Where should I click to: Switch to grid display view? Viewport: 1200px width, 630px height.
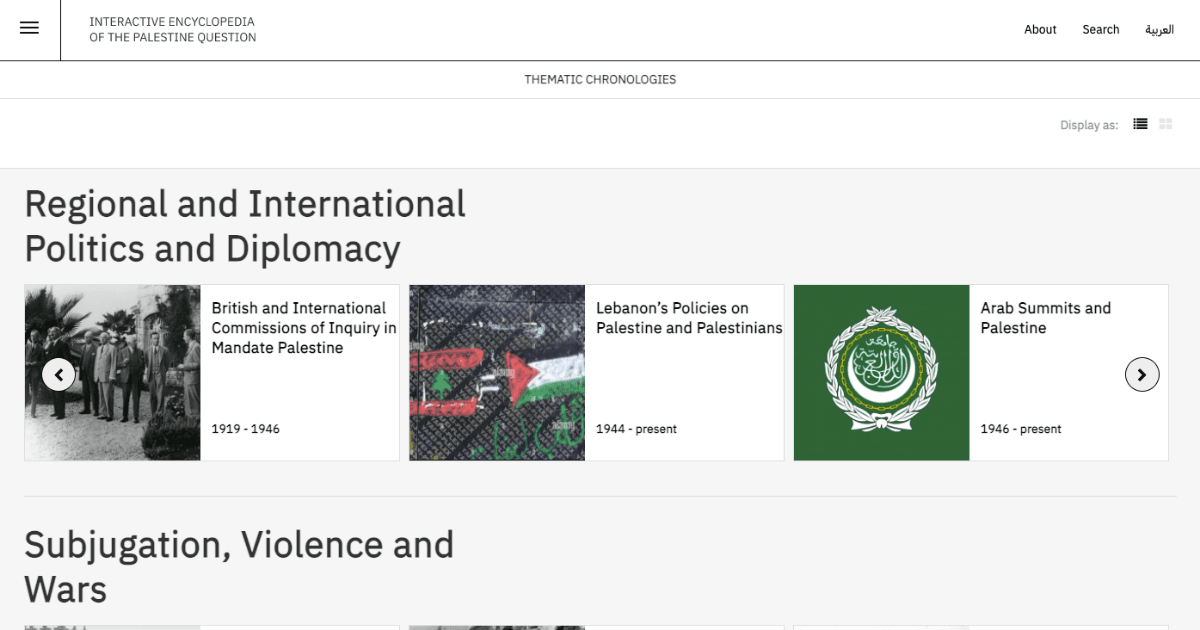click(1165, 124)
